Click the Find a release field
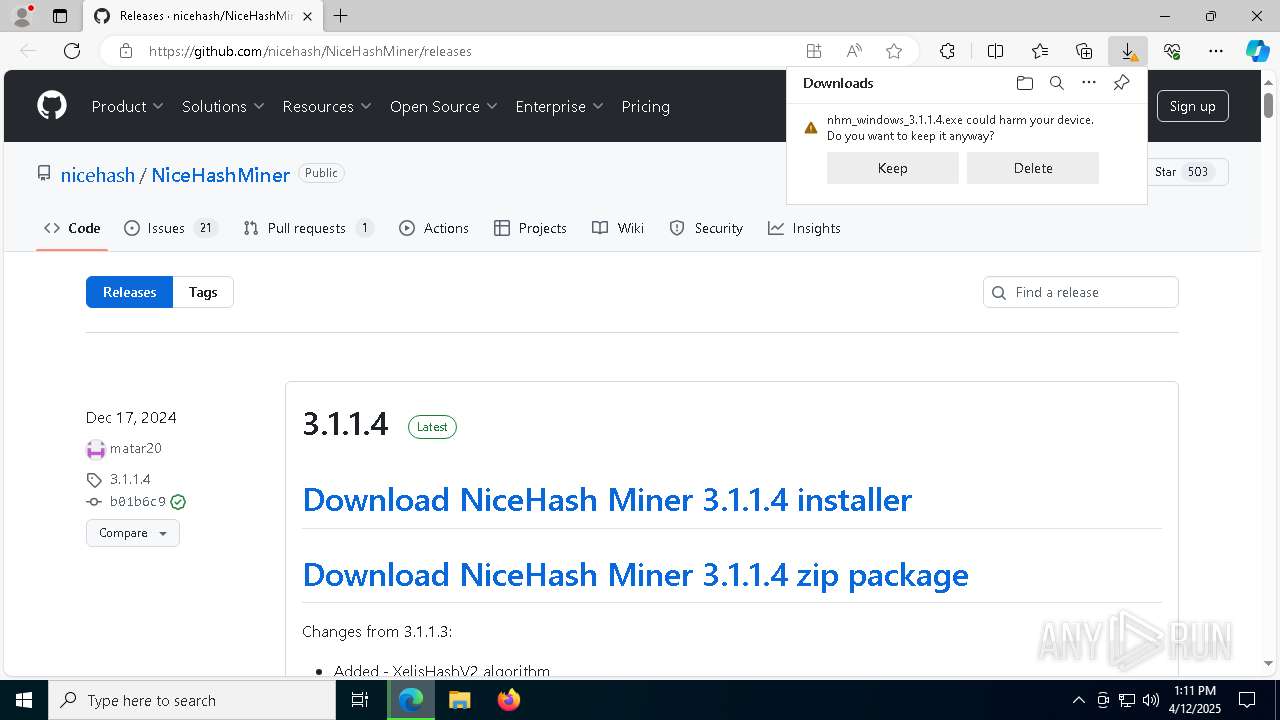The image size is (1280, 720). pyautogui.click(x=1090, y=292)
